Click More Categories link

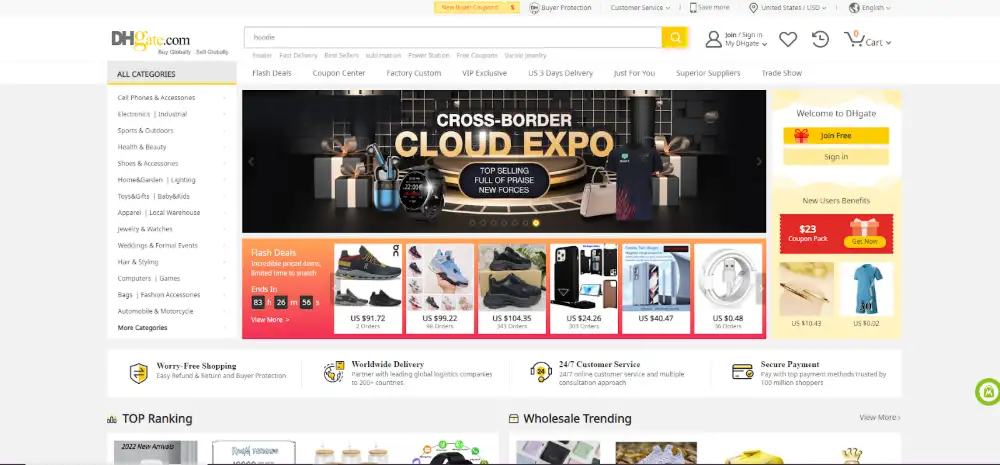pos(142,327)
